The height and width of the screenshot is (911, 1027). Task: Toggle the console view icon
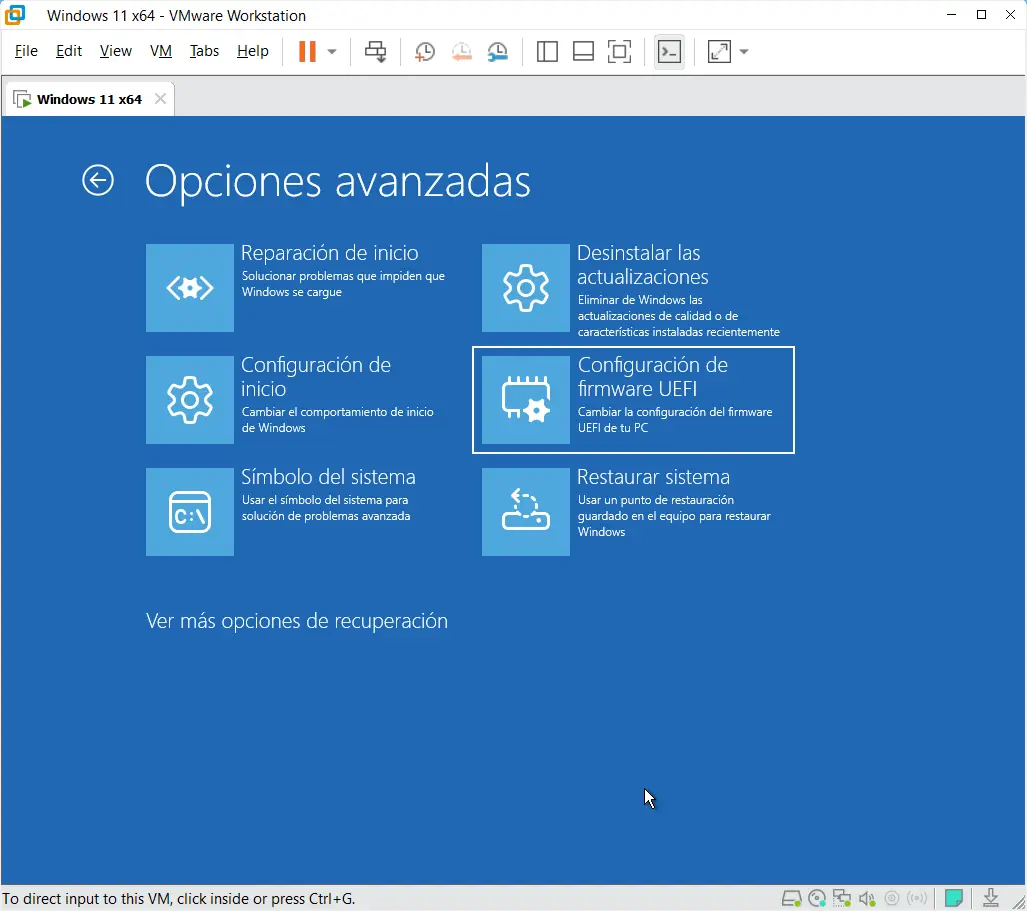669,51
